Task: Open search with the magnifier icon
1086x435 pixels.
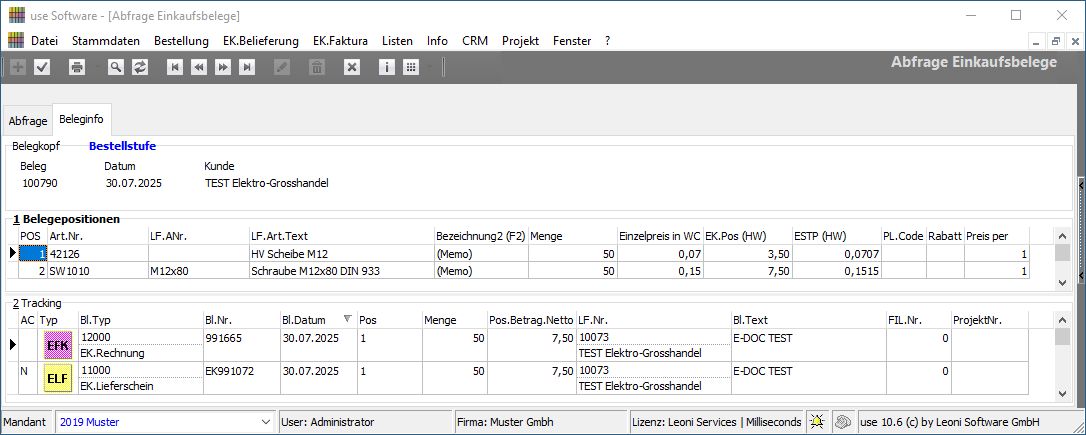Action: 116,67
